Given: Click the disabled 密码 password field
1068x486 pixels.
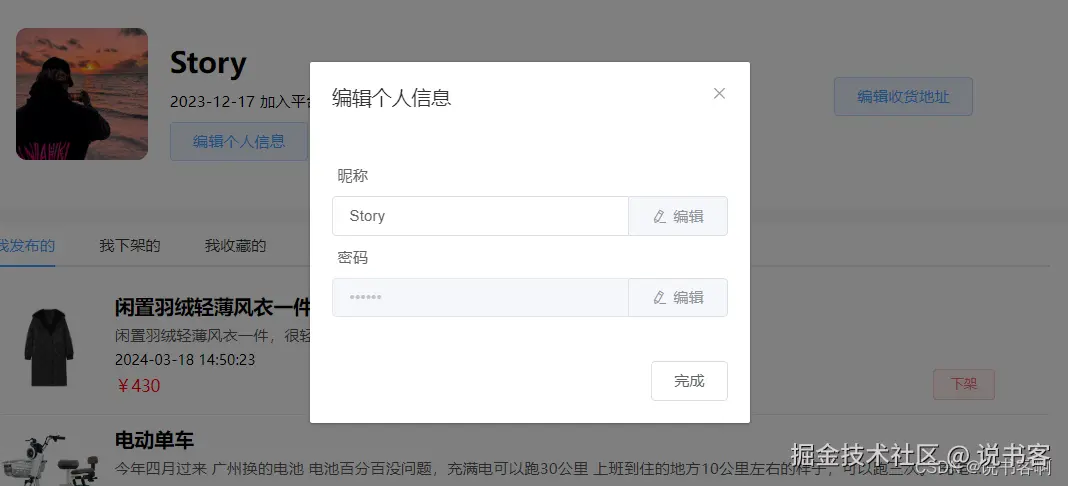Looking at the screenshot, I should click(480, 297).
